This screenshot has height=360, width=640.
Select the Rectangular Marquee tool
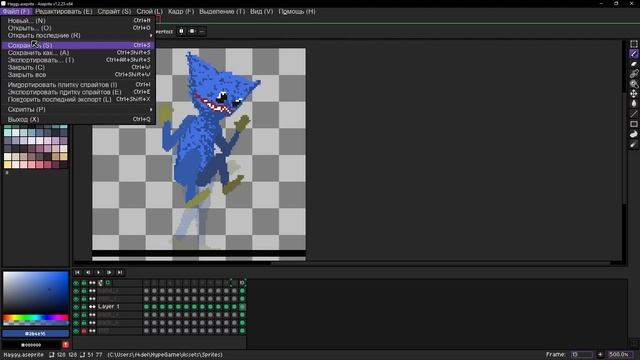tap(633, 44)
